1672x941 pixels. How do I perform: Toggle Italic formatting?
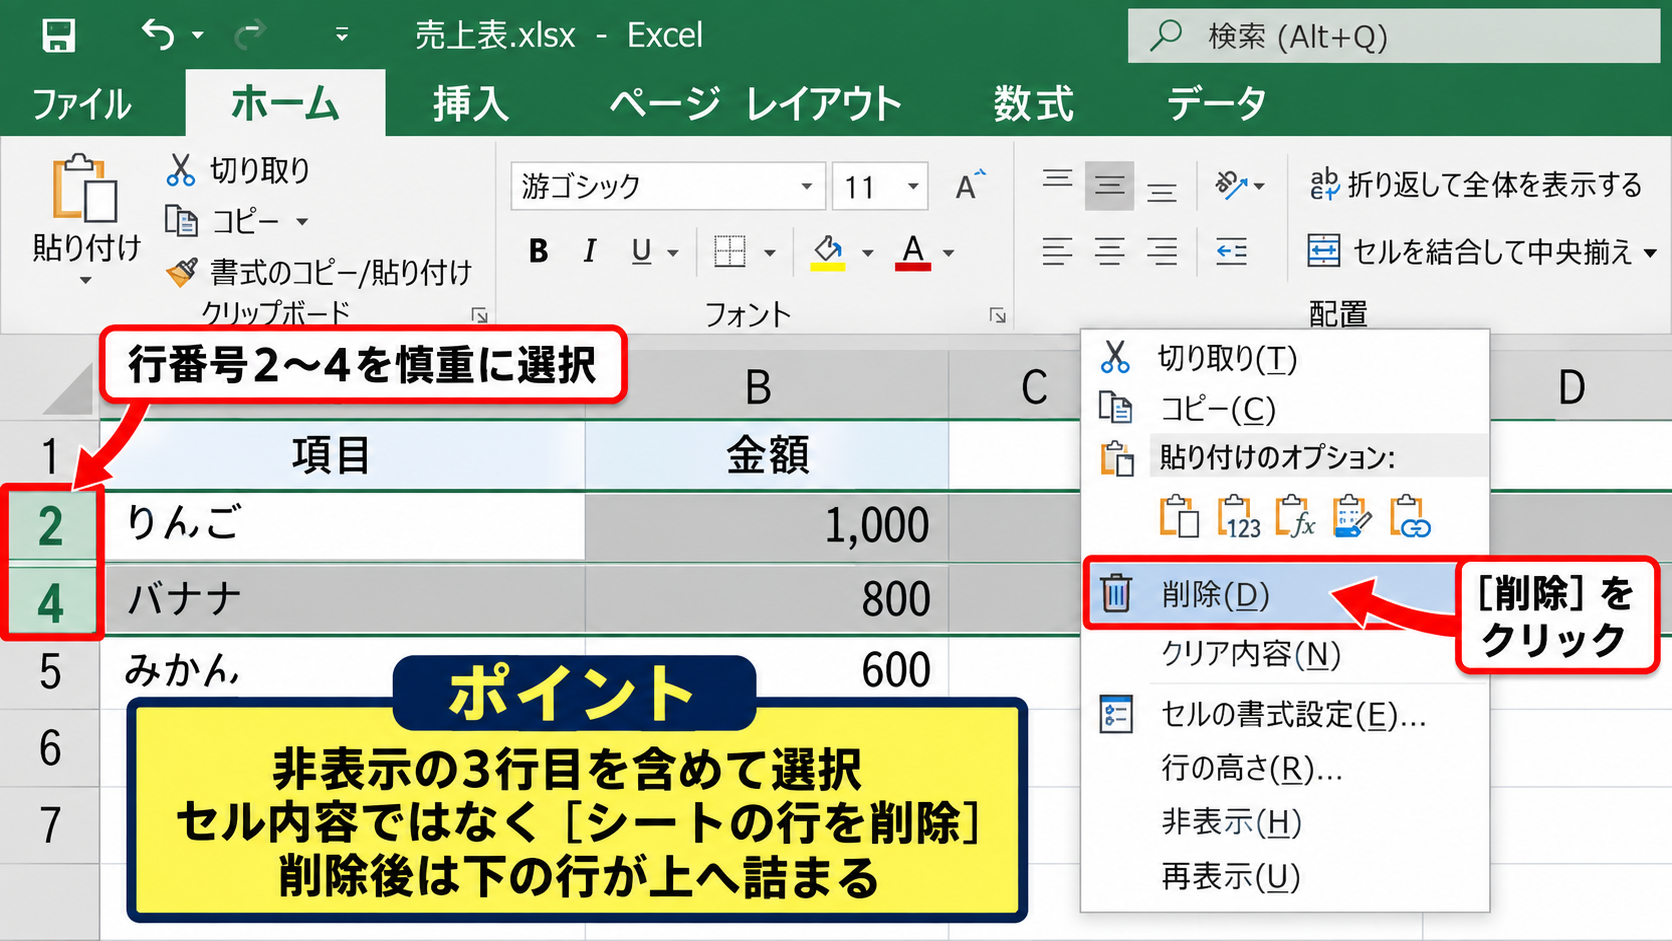[590, 252]
